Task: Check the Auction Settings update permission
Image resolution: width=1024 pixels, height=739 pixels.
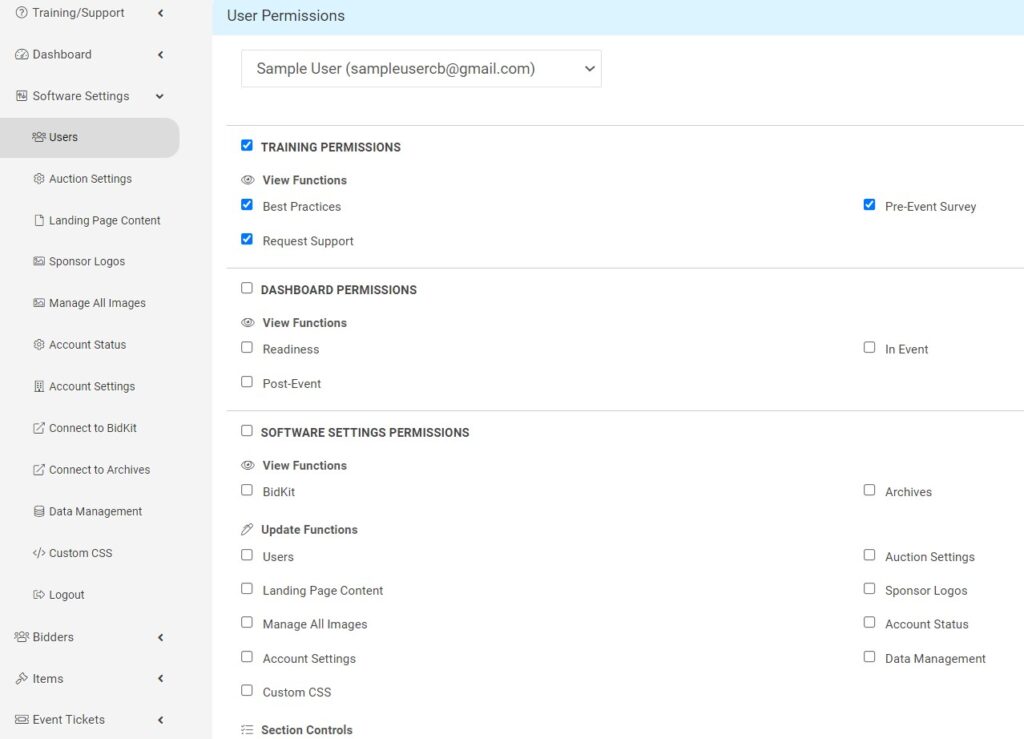Action: [869, 555]
